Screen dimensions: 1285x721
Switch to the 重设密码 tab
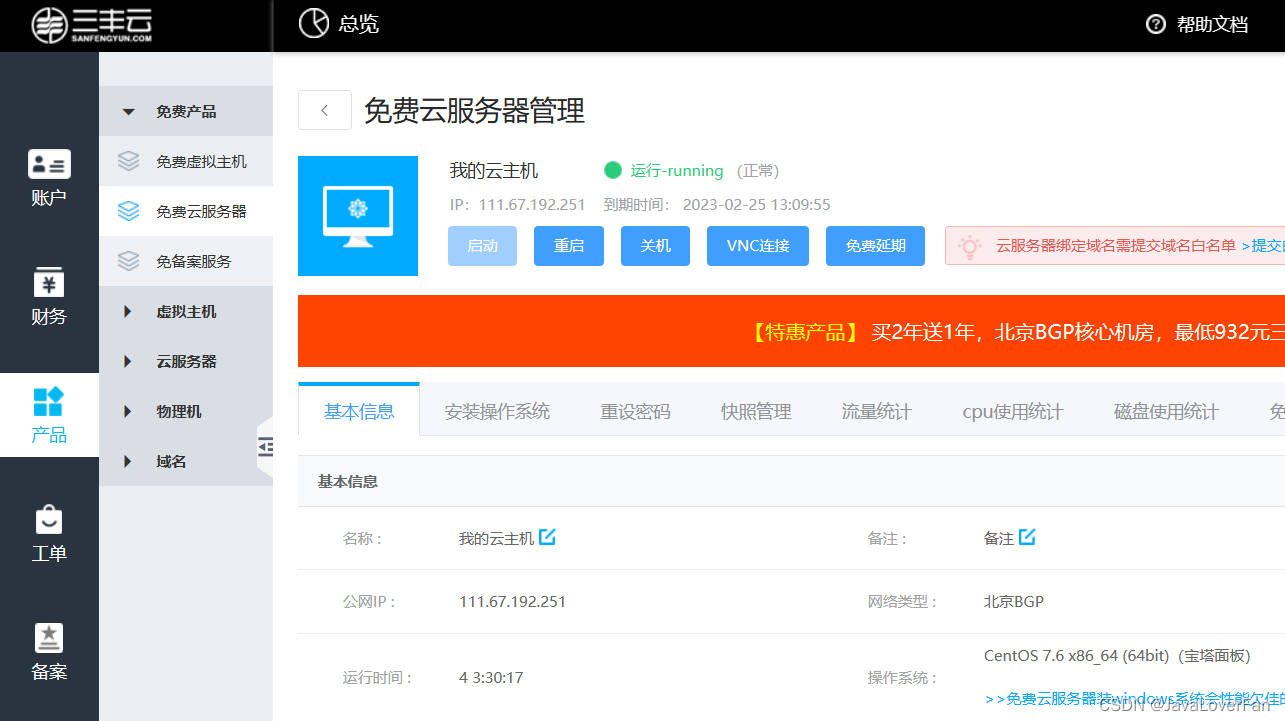(635, 411)
